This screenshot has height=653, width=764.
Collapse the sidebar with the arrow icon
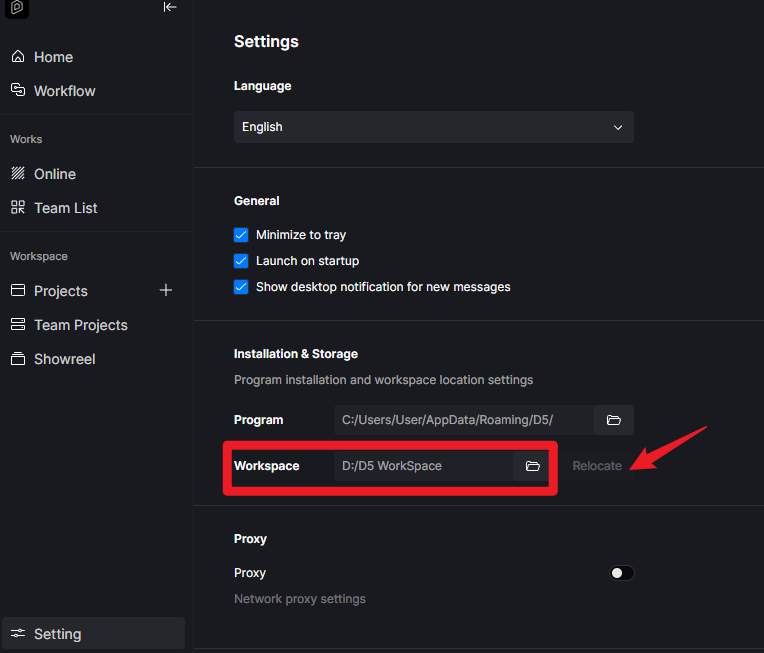[x=170, y=7]
